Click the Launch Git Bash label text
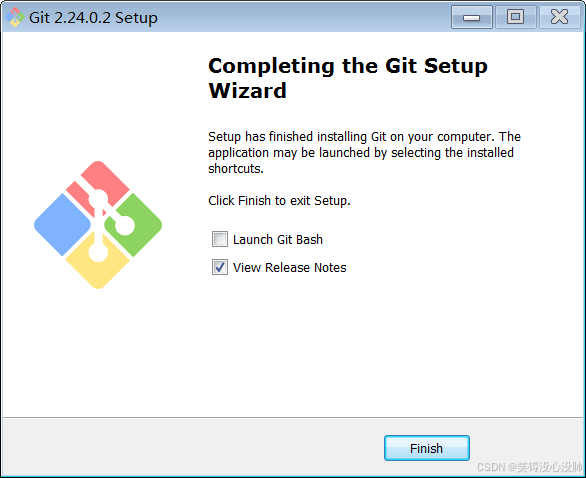Screen dimensions: 586x478 (278, 240)
